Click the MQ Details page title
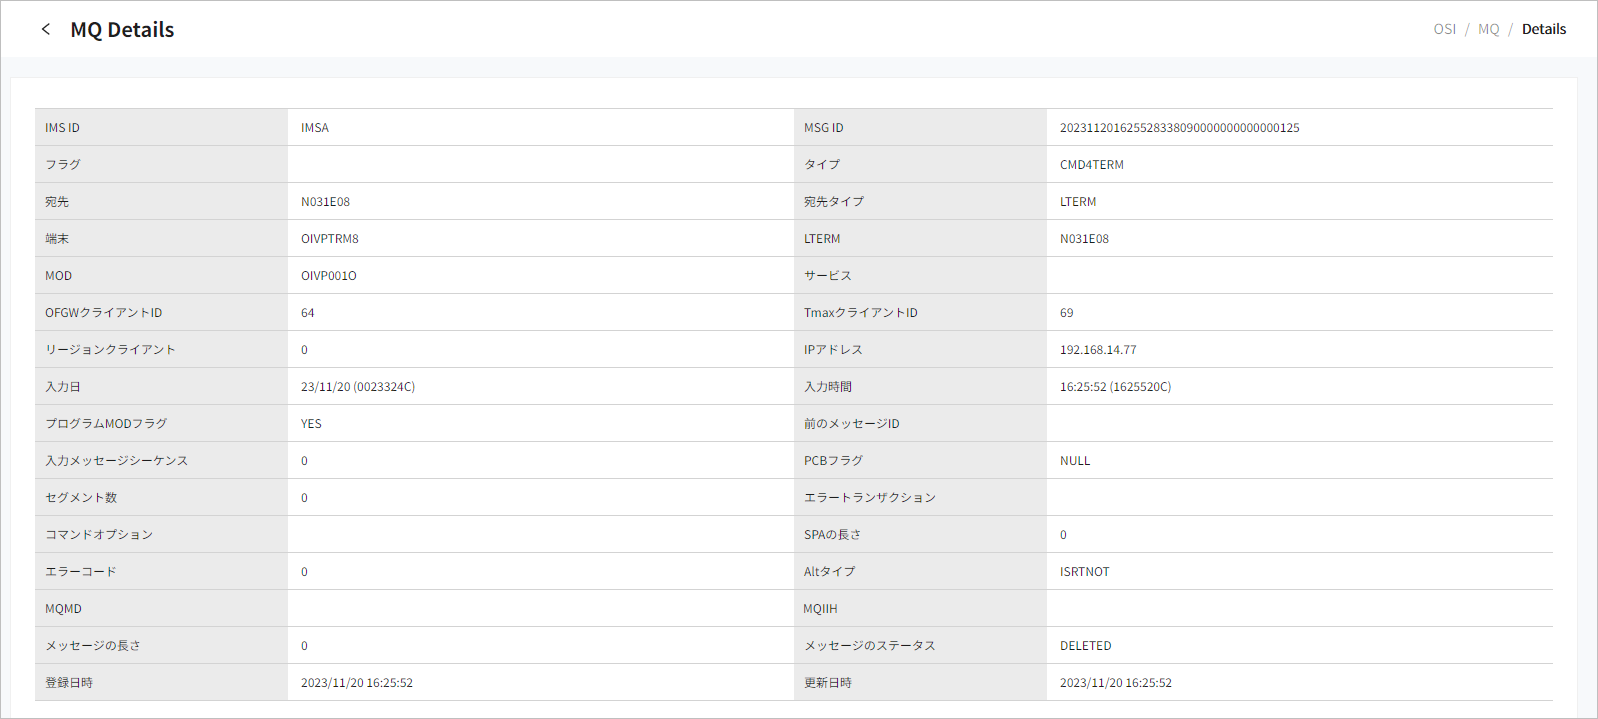 click(122, 30)
